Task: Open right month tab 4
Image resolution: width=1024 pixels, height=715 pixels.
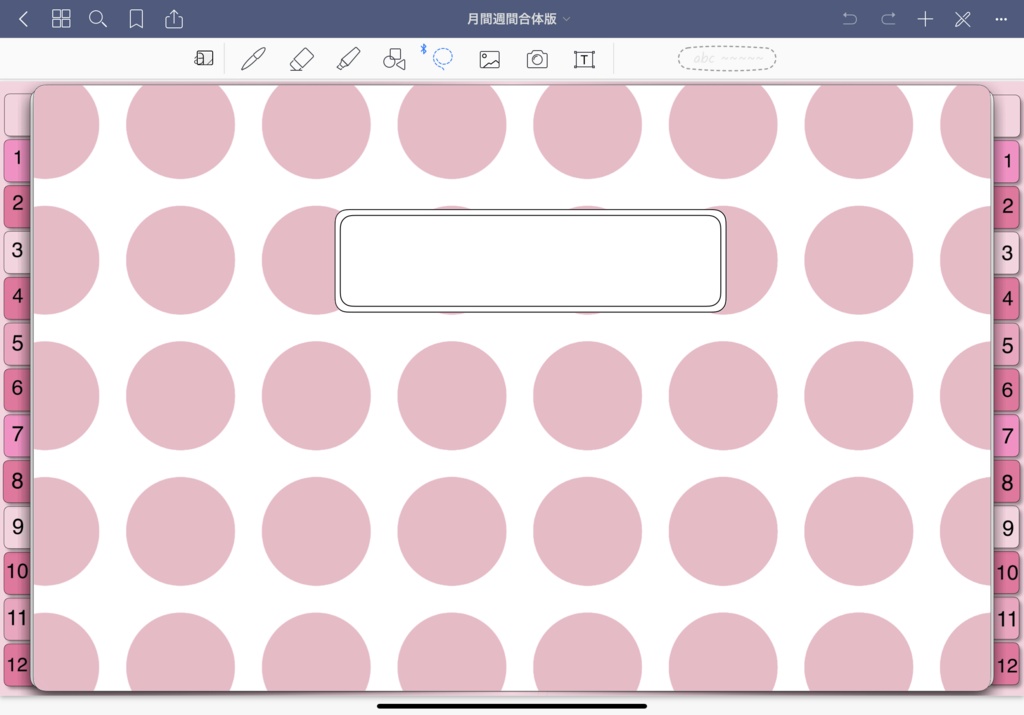Action: point(1007,299)
